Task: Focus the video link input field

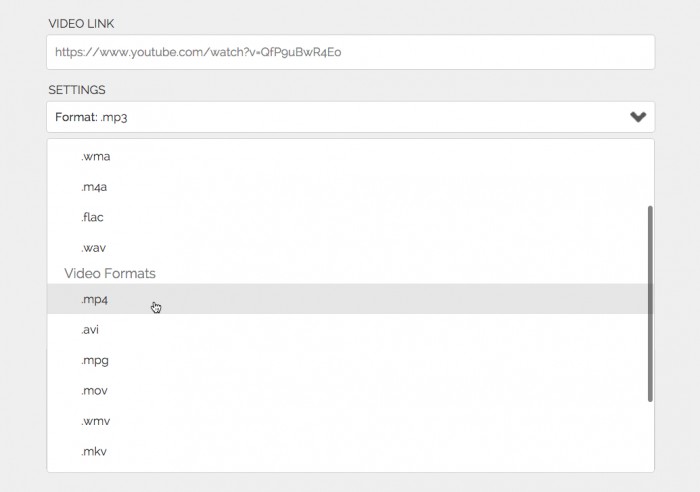Action: point(350,52)
